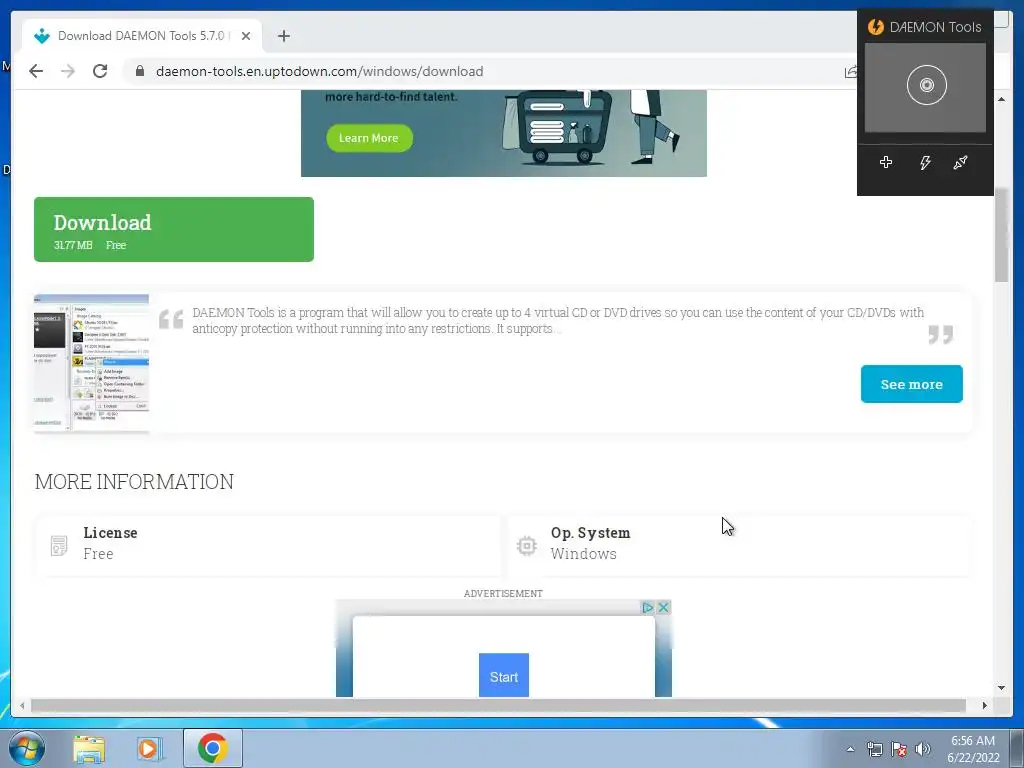This screenshot has height=768, width=1024.
Task: Click the plug connector icon in DAEMON Tools gadget
Action: point(960,162)
